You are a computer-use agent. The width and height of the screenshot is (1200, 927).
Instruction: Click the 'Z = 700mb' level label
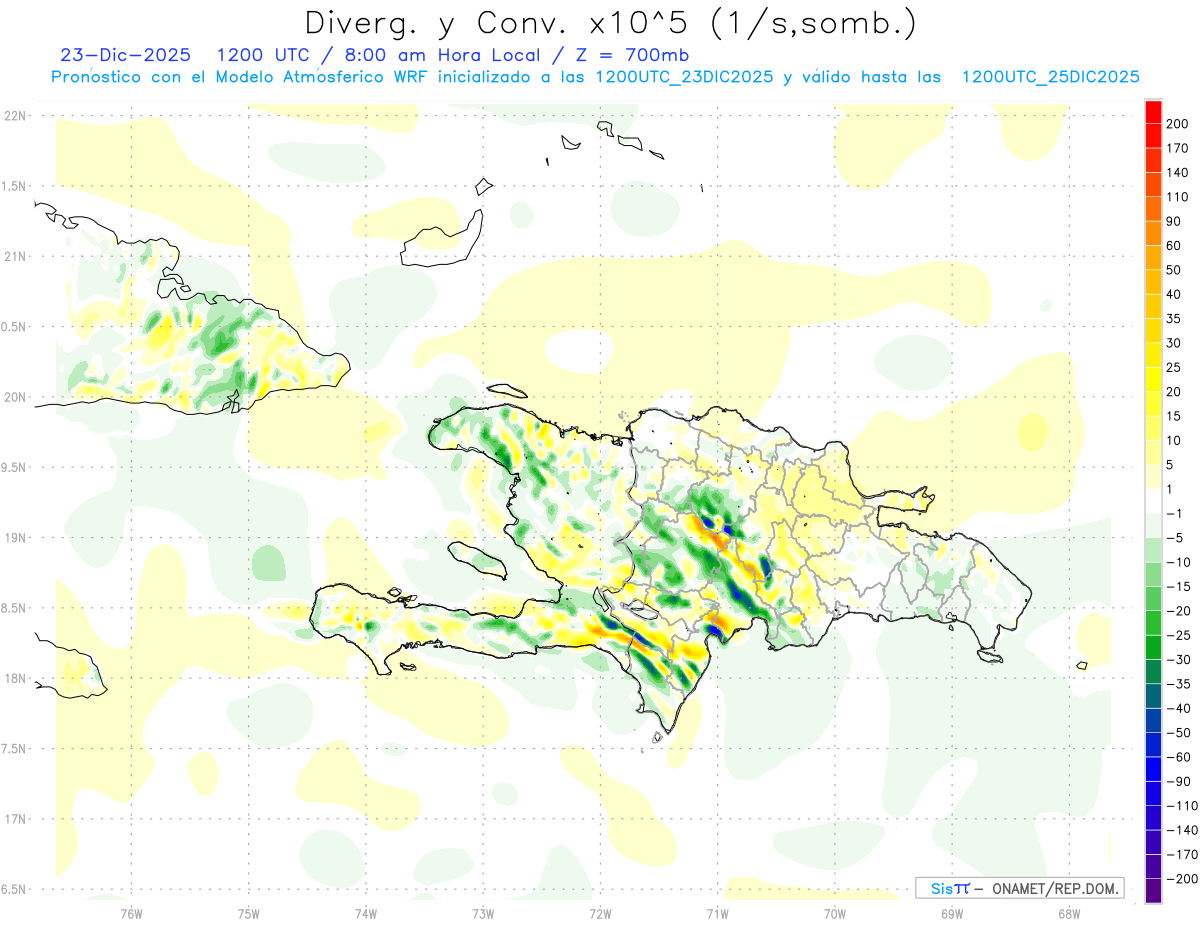(x=632, y=55)
